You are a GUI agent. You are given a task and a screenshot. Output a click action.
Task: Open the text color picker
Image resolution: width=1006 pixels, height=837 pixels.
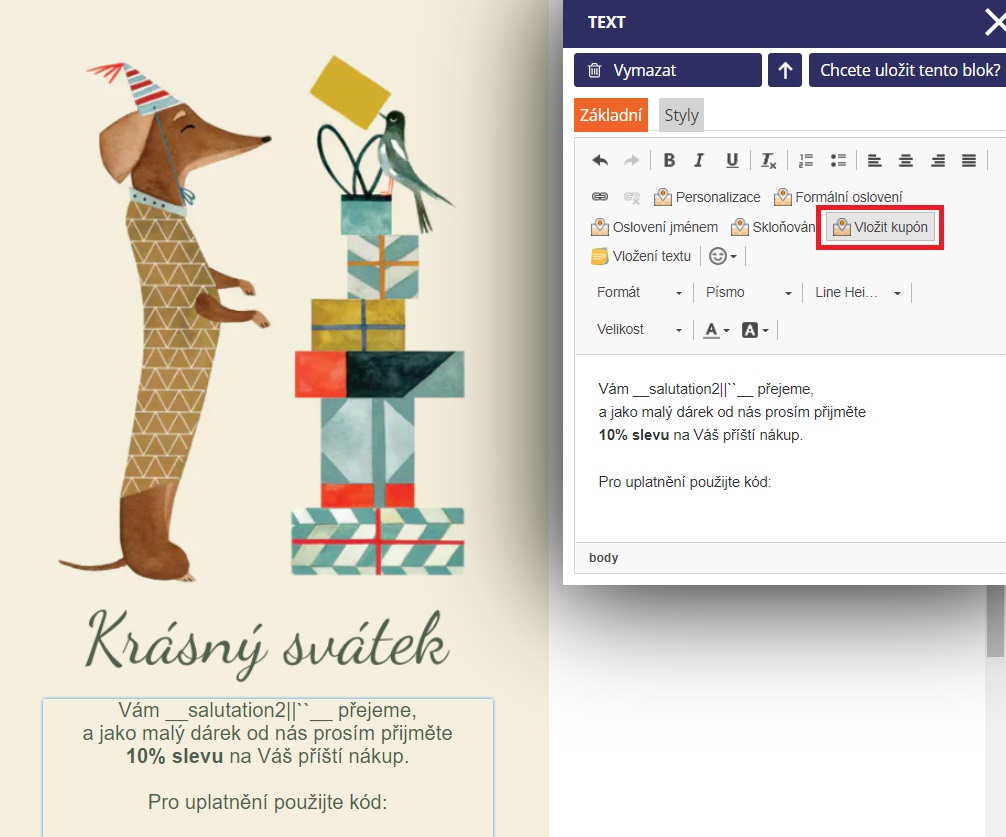[715, 329]
